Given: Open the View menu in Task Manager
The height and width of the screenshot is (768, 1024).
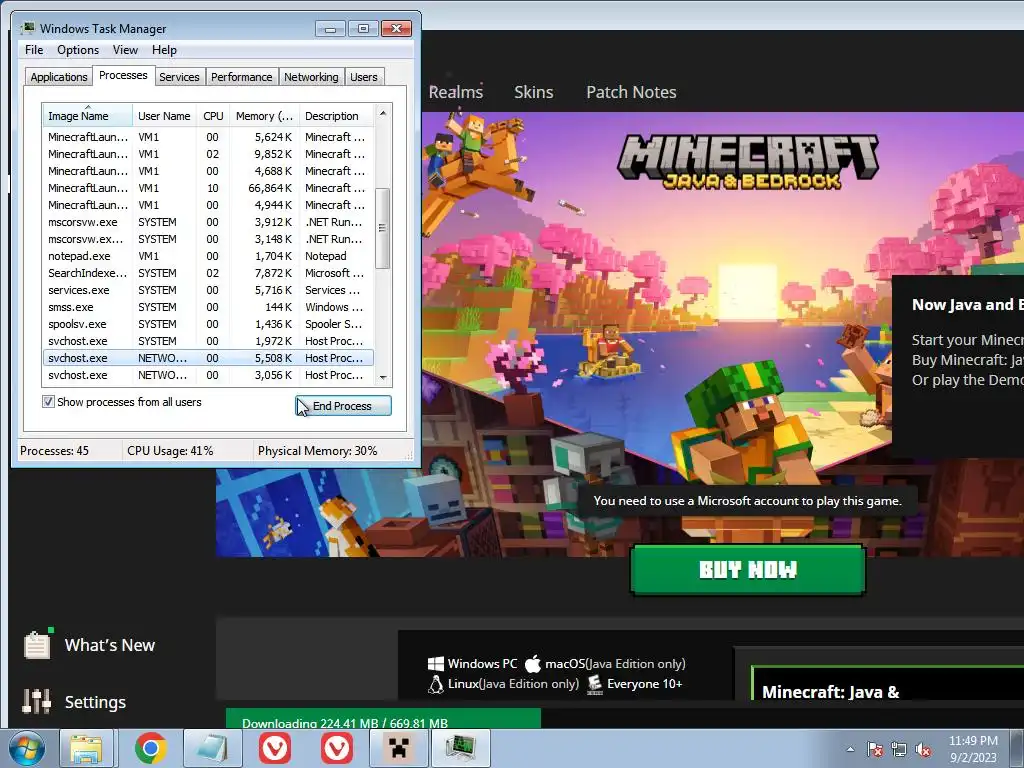Looking at the screenshot, I should tap(125, 50).
